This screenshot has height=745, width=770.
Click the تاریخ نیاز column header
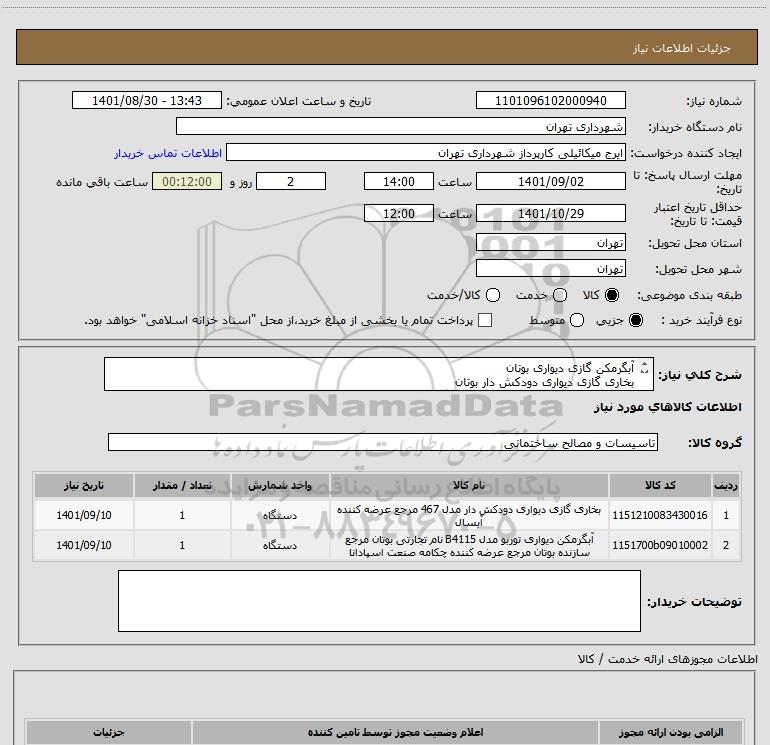(84, 485)
